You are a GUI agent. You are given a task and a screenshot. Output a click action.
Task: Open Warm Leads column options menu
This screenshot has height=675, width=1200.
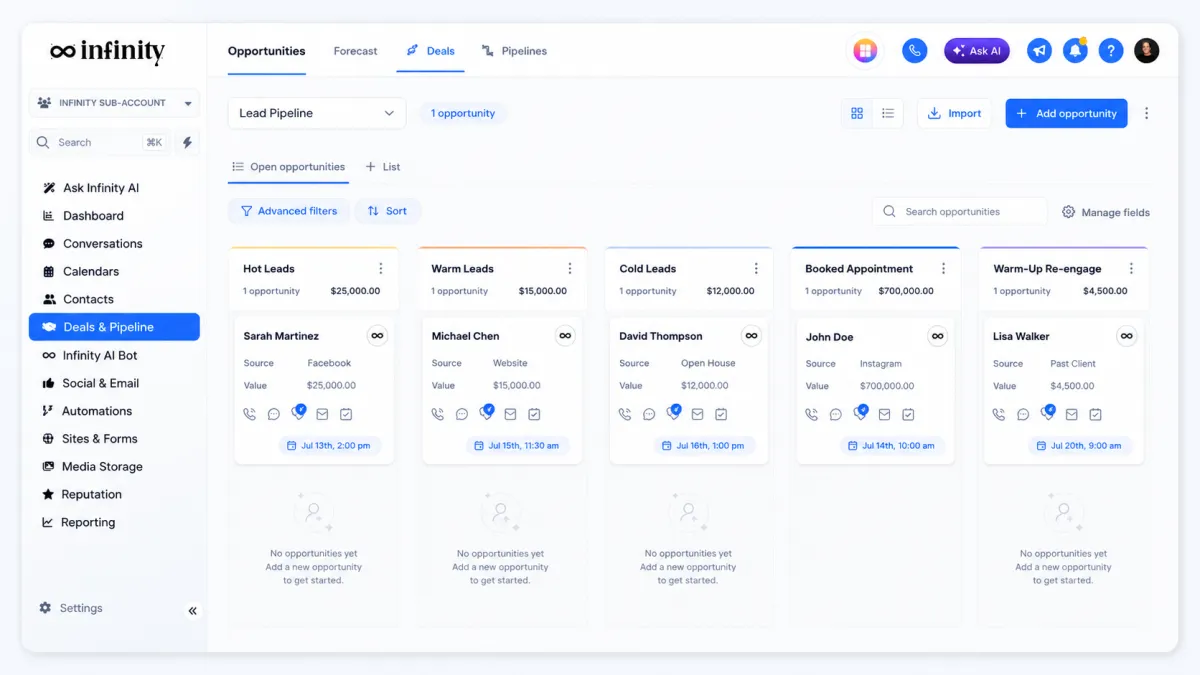coord(570,269)
